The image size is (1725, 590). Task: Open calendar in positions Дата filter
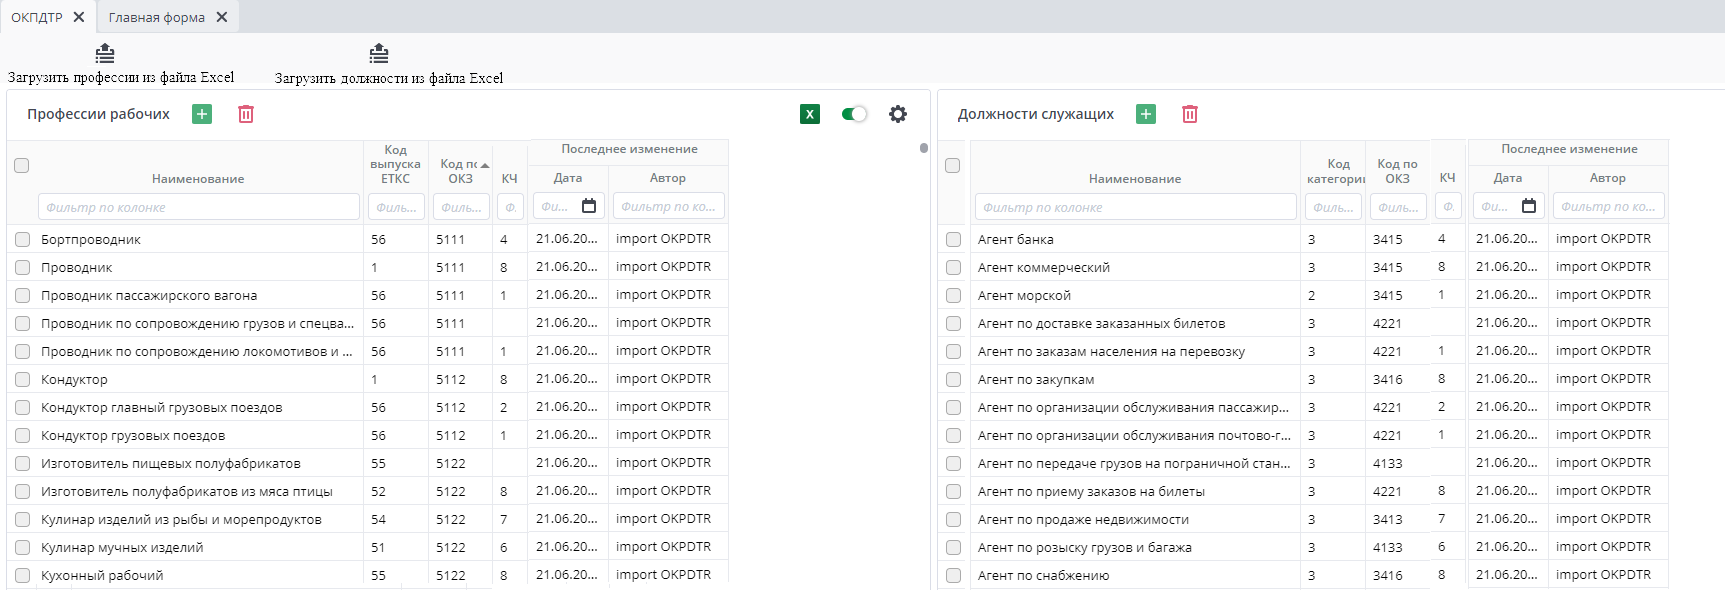pyautogui.click(x=1529, y=206)
